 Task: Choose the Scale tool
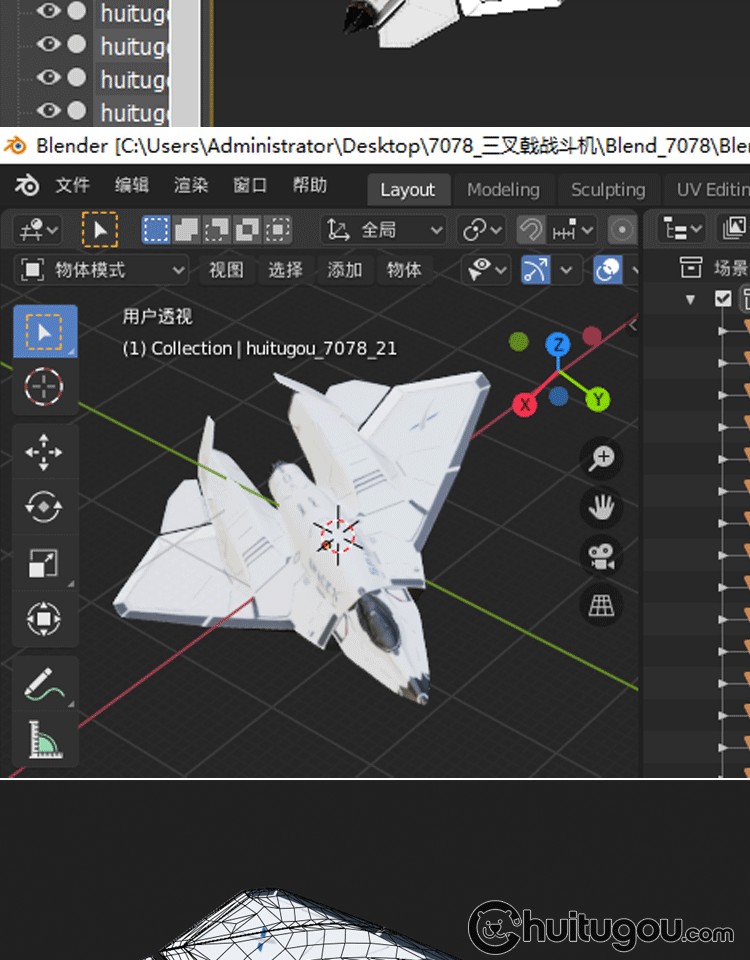click(44, 564)
